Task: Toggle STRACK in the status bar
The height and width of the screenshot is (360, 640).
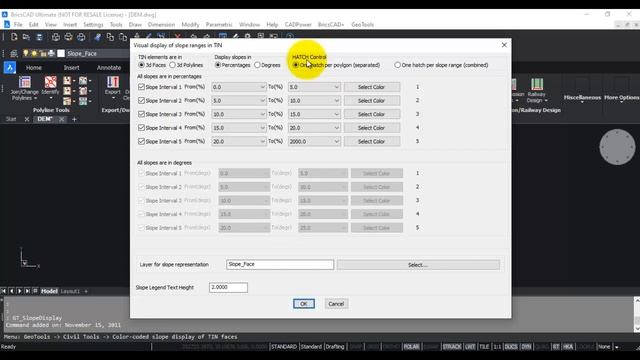Action: (452, 347)
